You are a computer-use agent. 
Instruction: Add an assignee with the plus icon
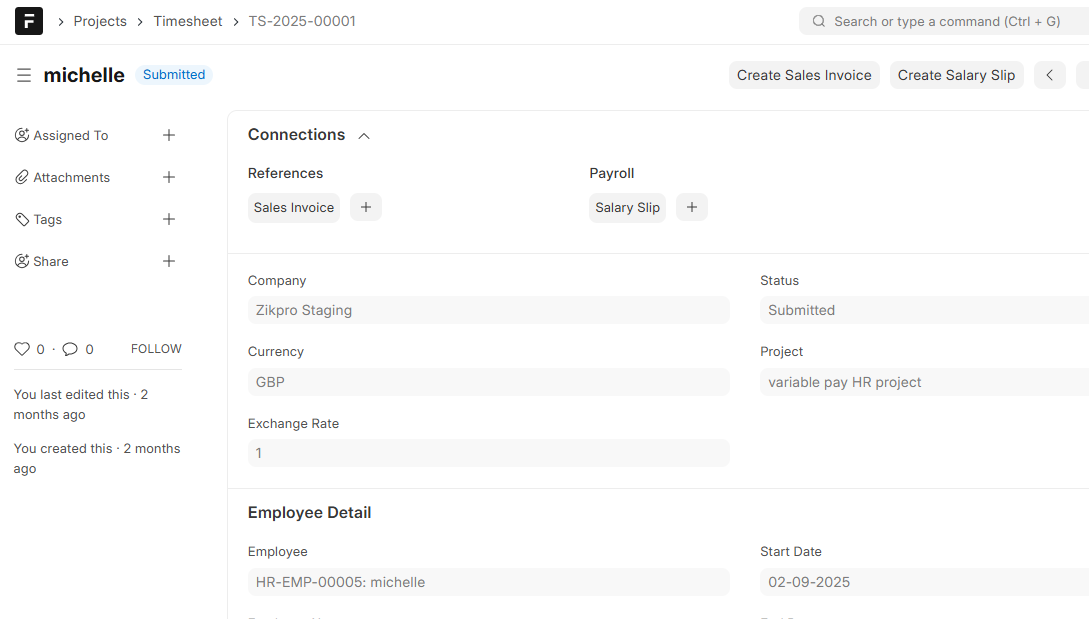click(169, 135)
